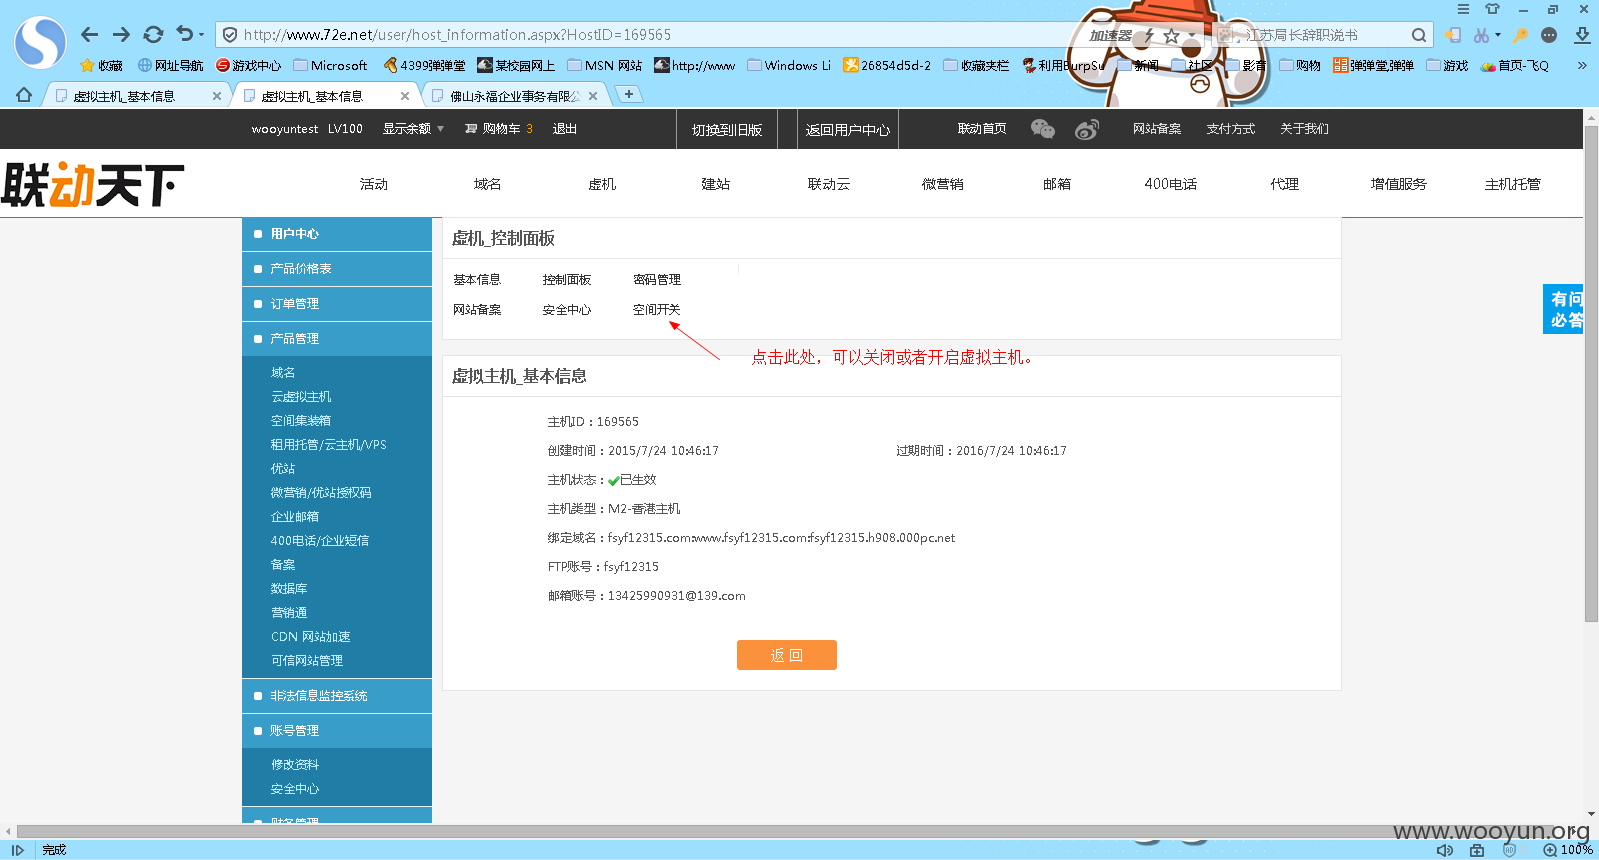The image size is (1599, 860).
Task: Toggle 空间开关 for the virtual host
Action: (x=656, y=310)
